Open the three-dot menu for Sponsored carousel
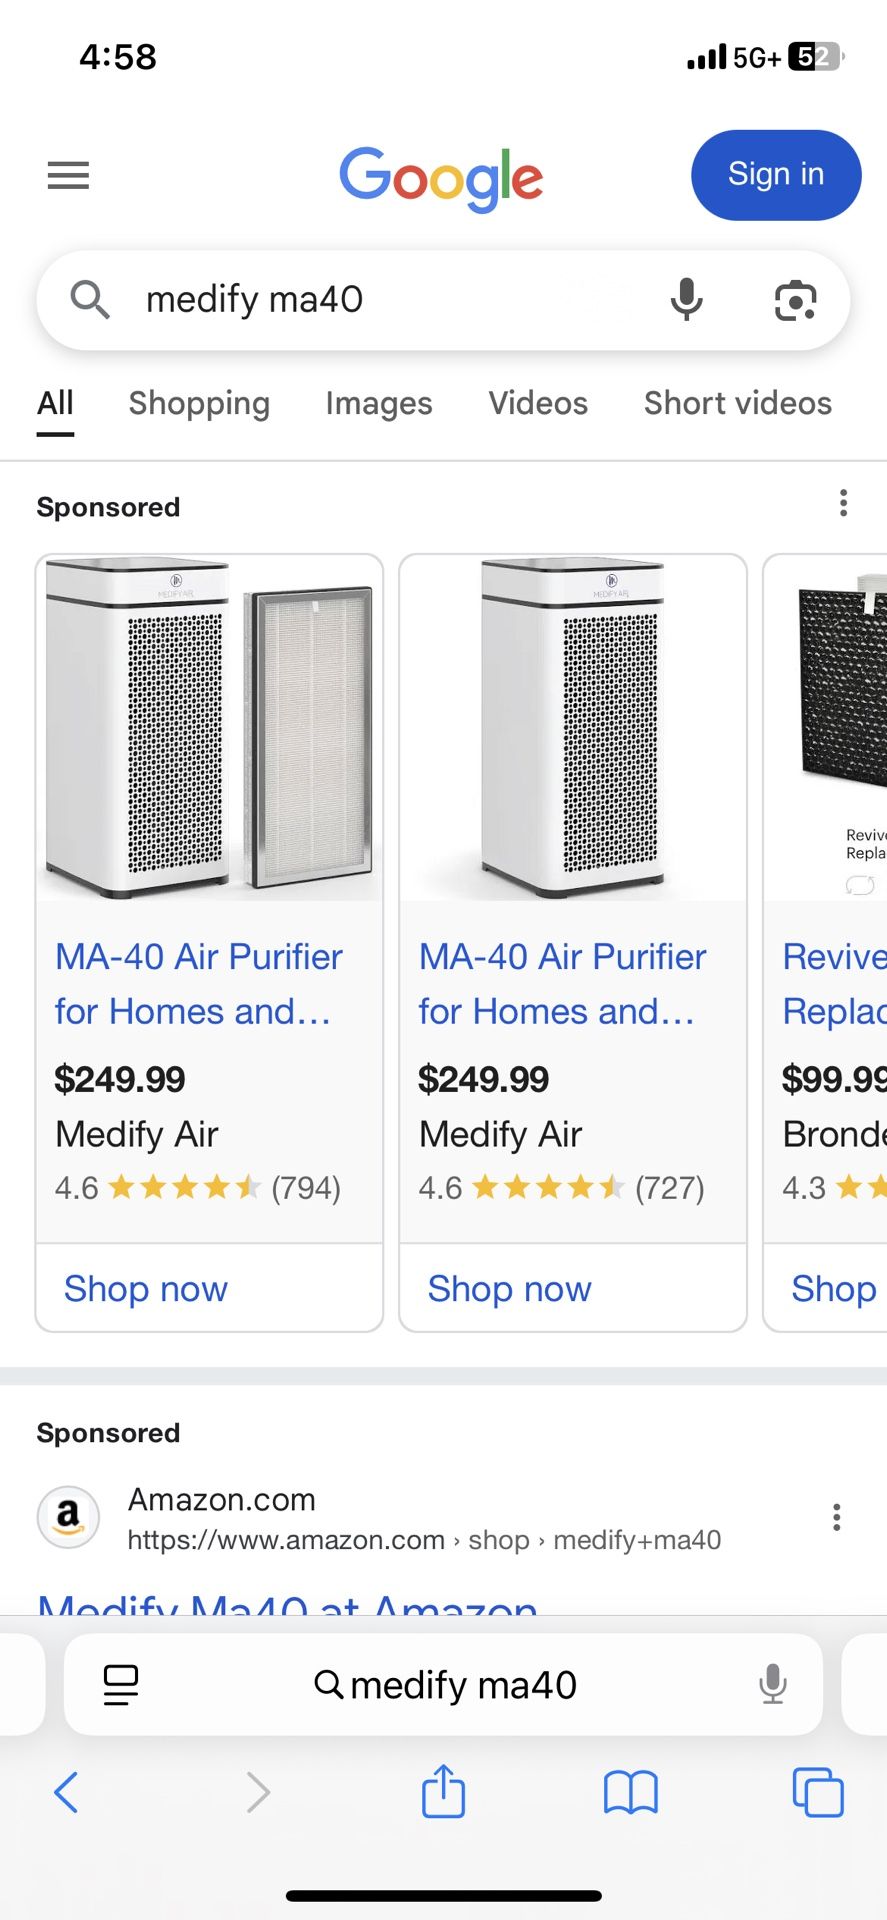 (843, 503)
